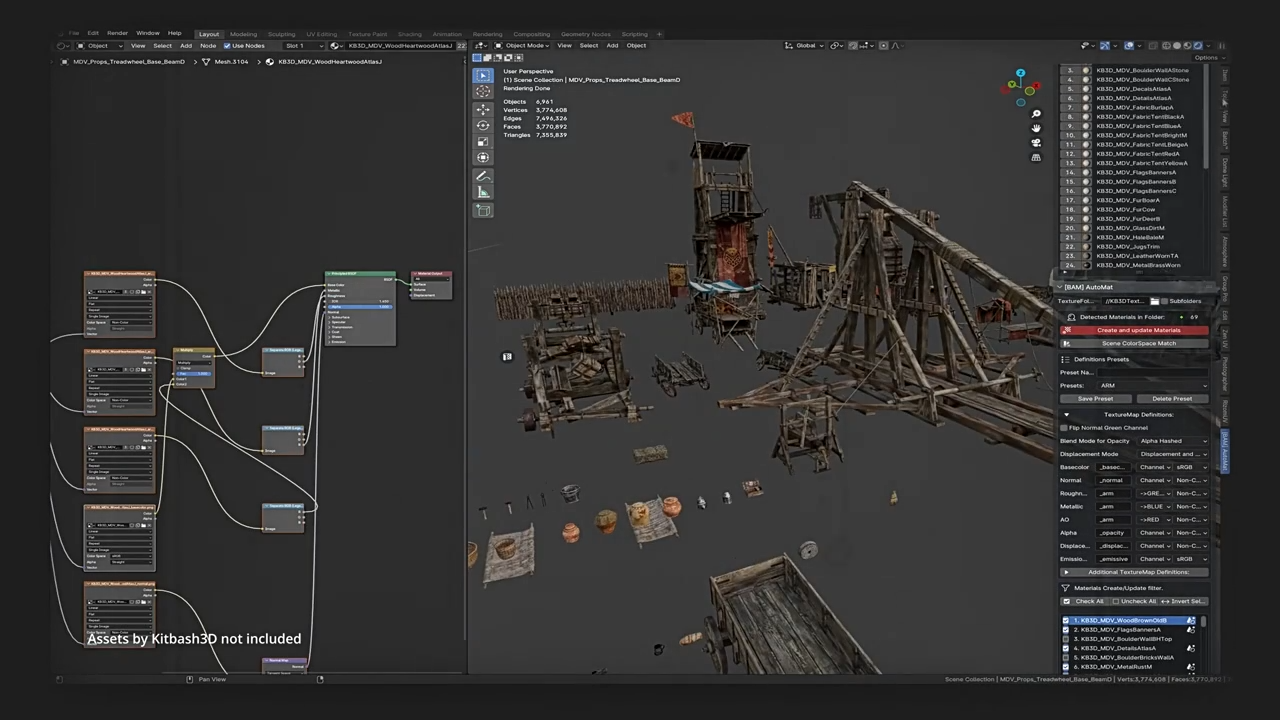Click the Save Preset button
Screen dimensions: 1280x720
1096,399
